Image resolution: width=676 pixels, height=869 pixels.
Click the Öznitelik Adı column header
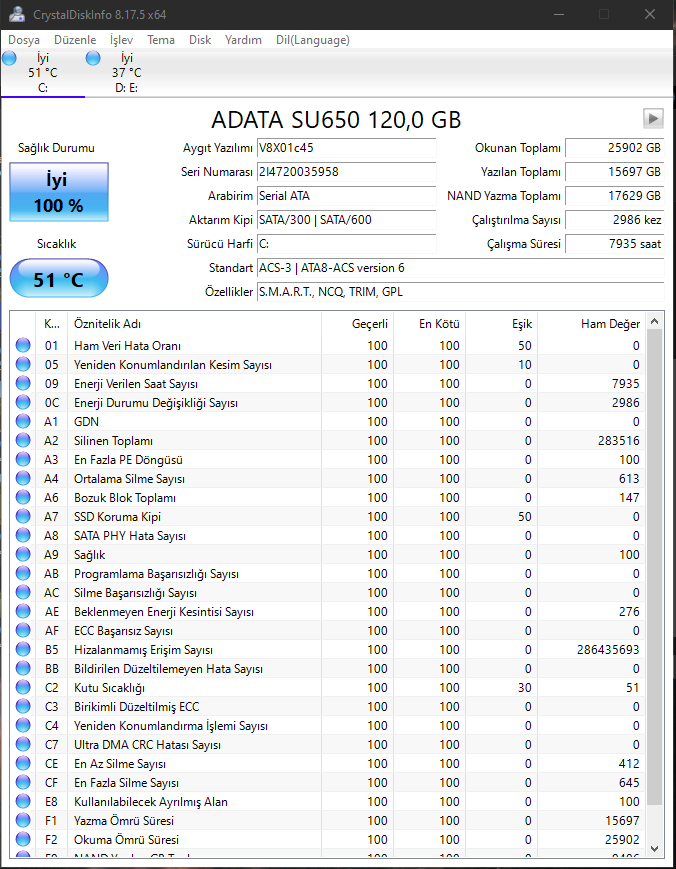click(x=193, y=324)
